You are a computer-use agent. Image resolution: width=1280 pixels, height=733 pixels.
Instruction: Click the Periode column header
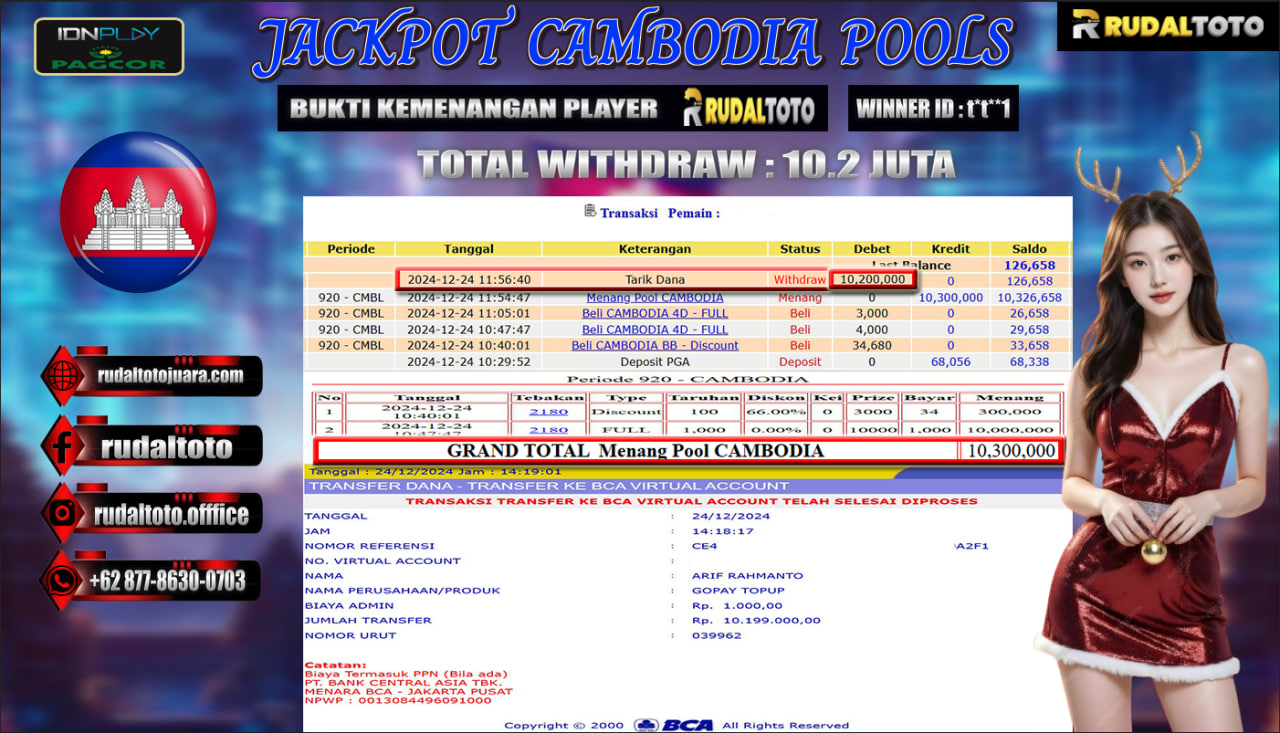click(350, 249)
